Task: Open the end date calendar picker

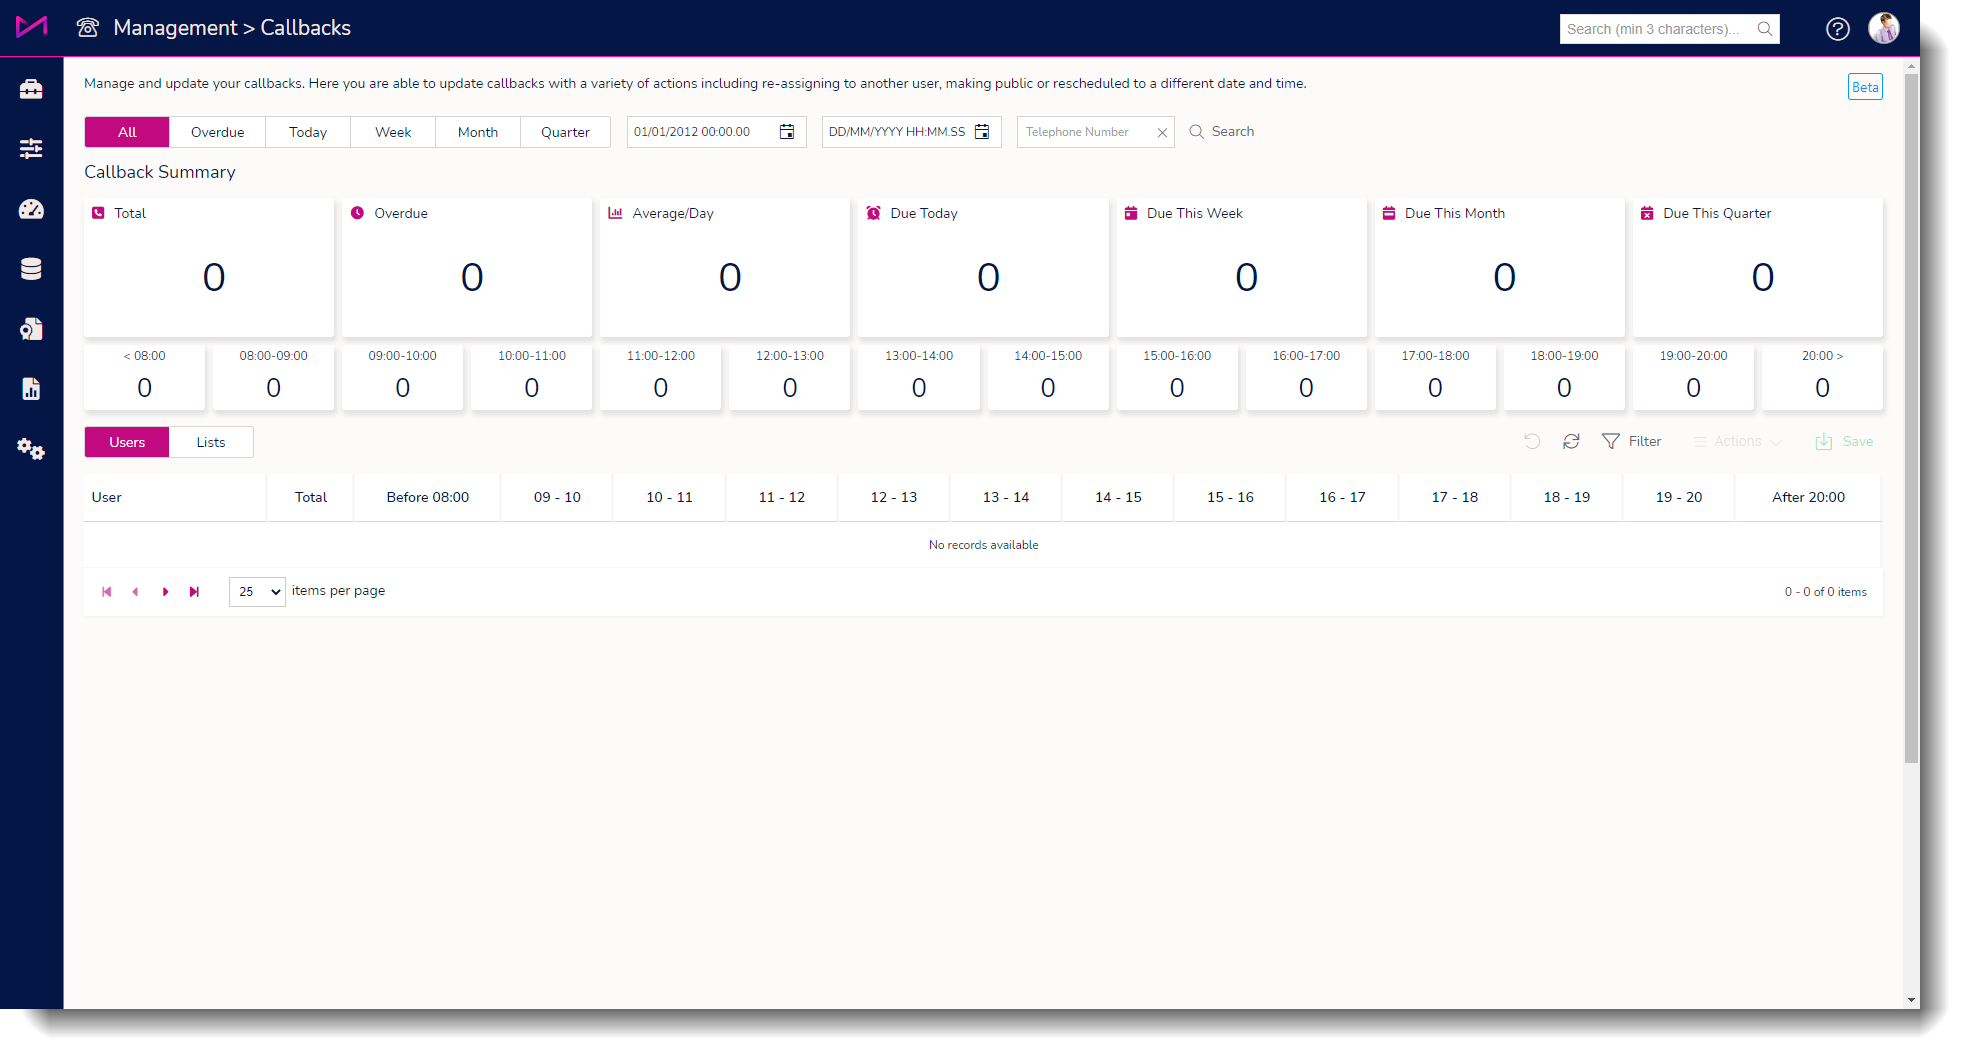Action: (982, 132)
